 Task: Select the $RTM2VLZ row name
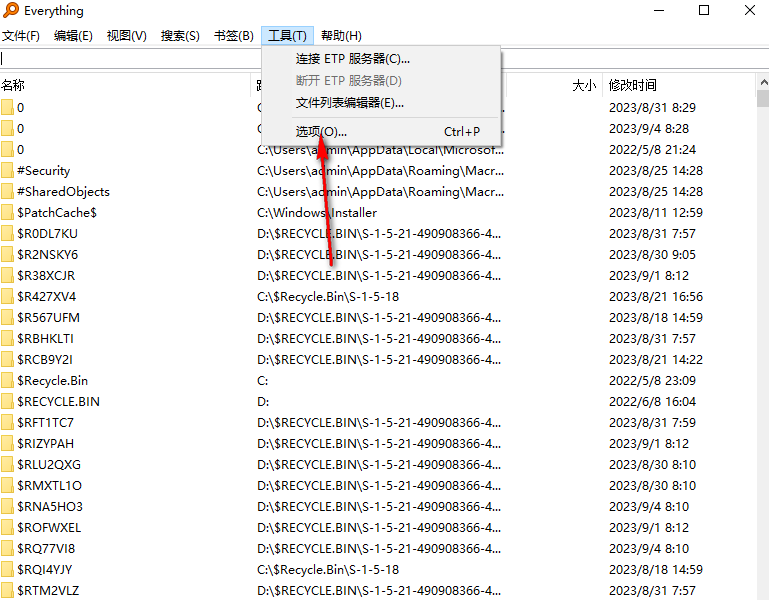point(48,591)
